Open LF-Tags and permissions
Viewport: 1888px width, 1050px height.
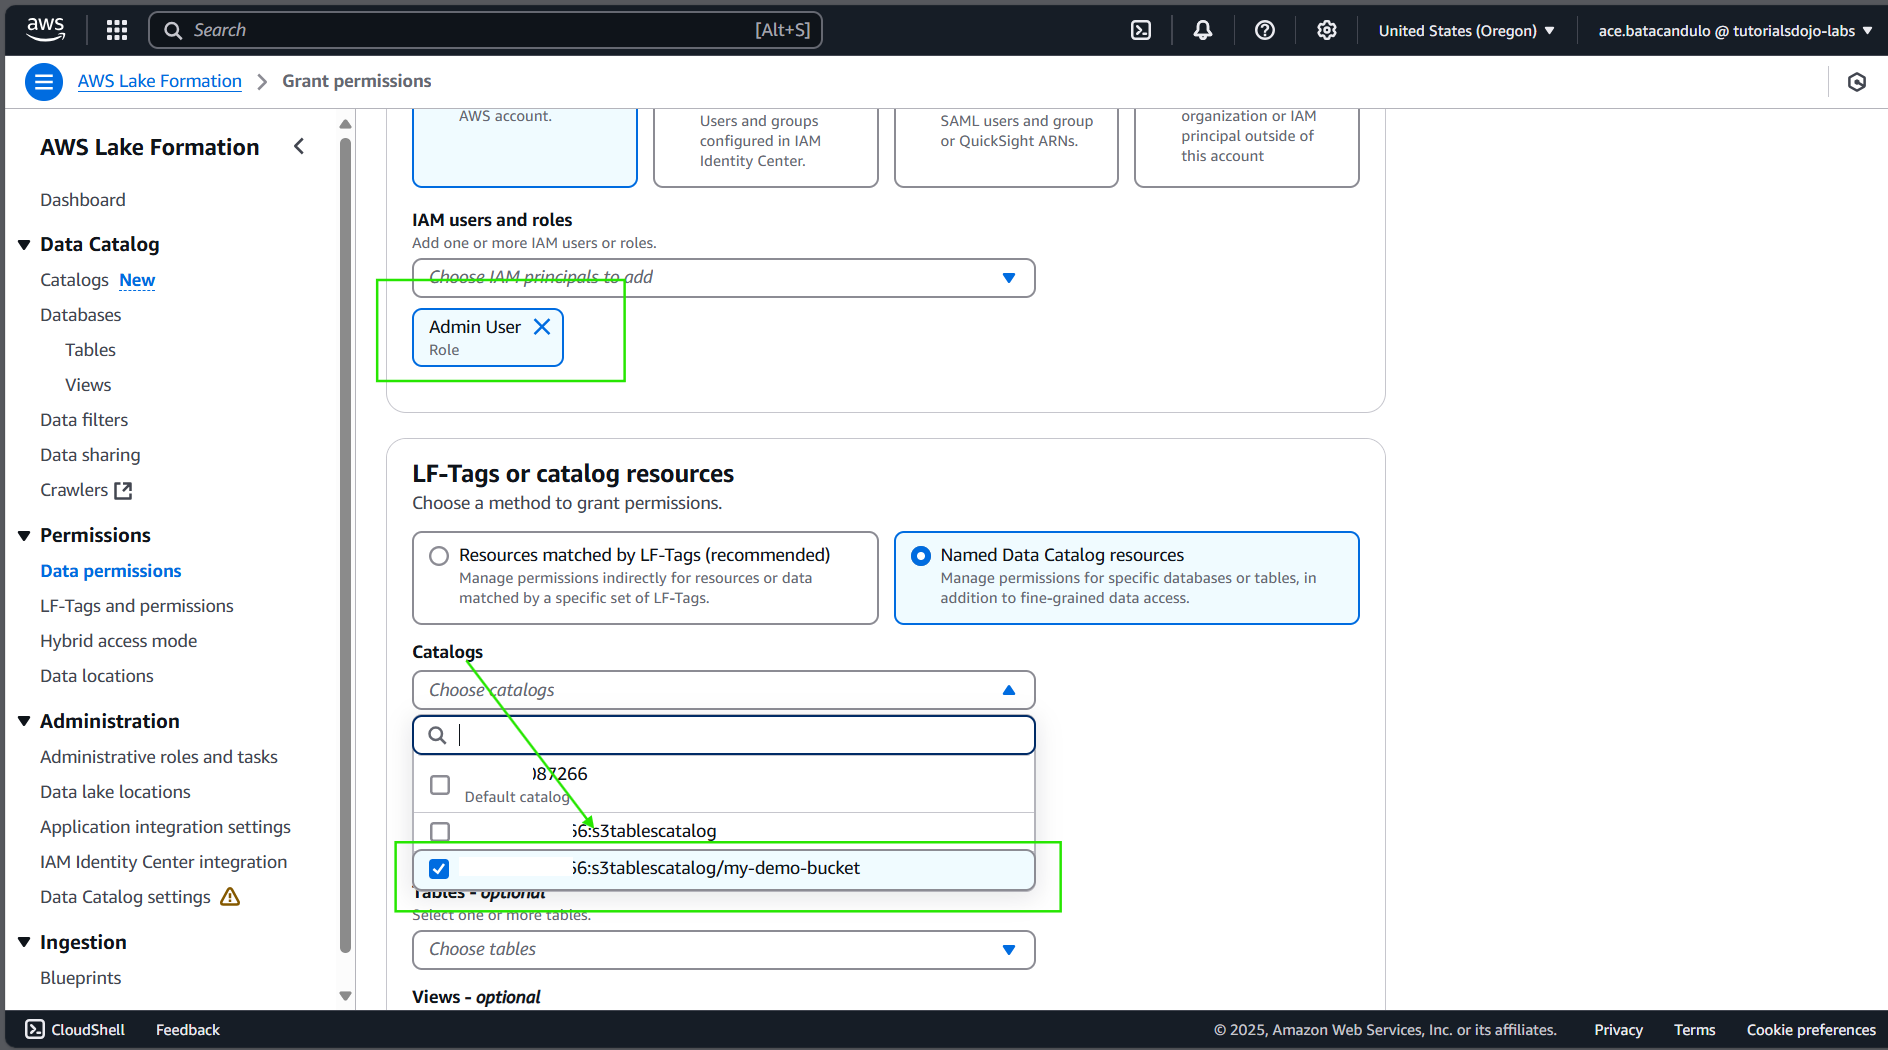click(x=137, y=606)
